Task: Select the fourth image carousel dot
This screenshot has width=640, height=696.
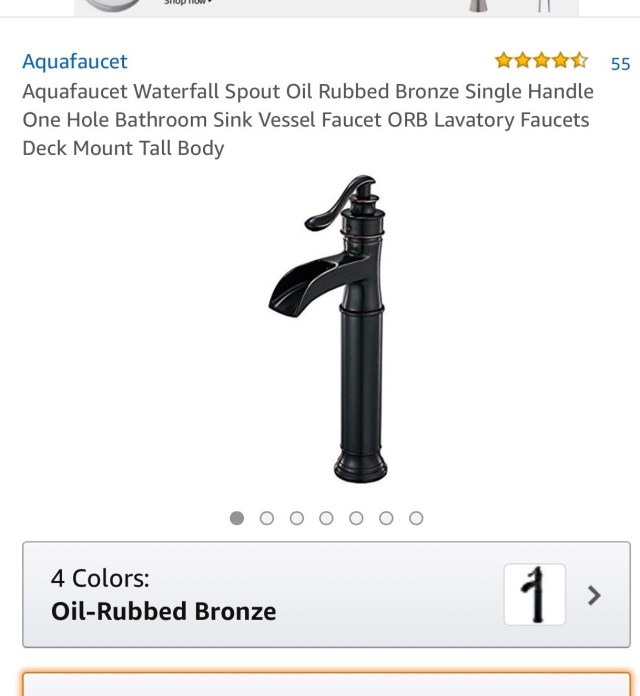Action: tap(326, 518)
